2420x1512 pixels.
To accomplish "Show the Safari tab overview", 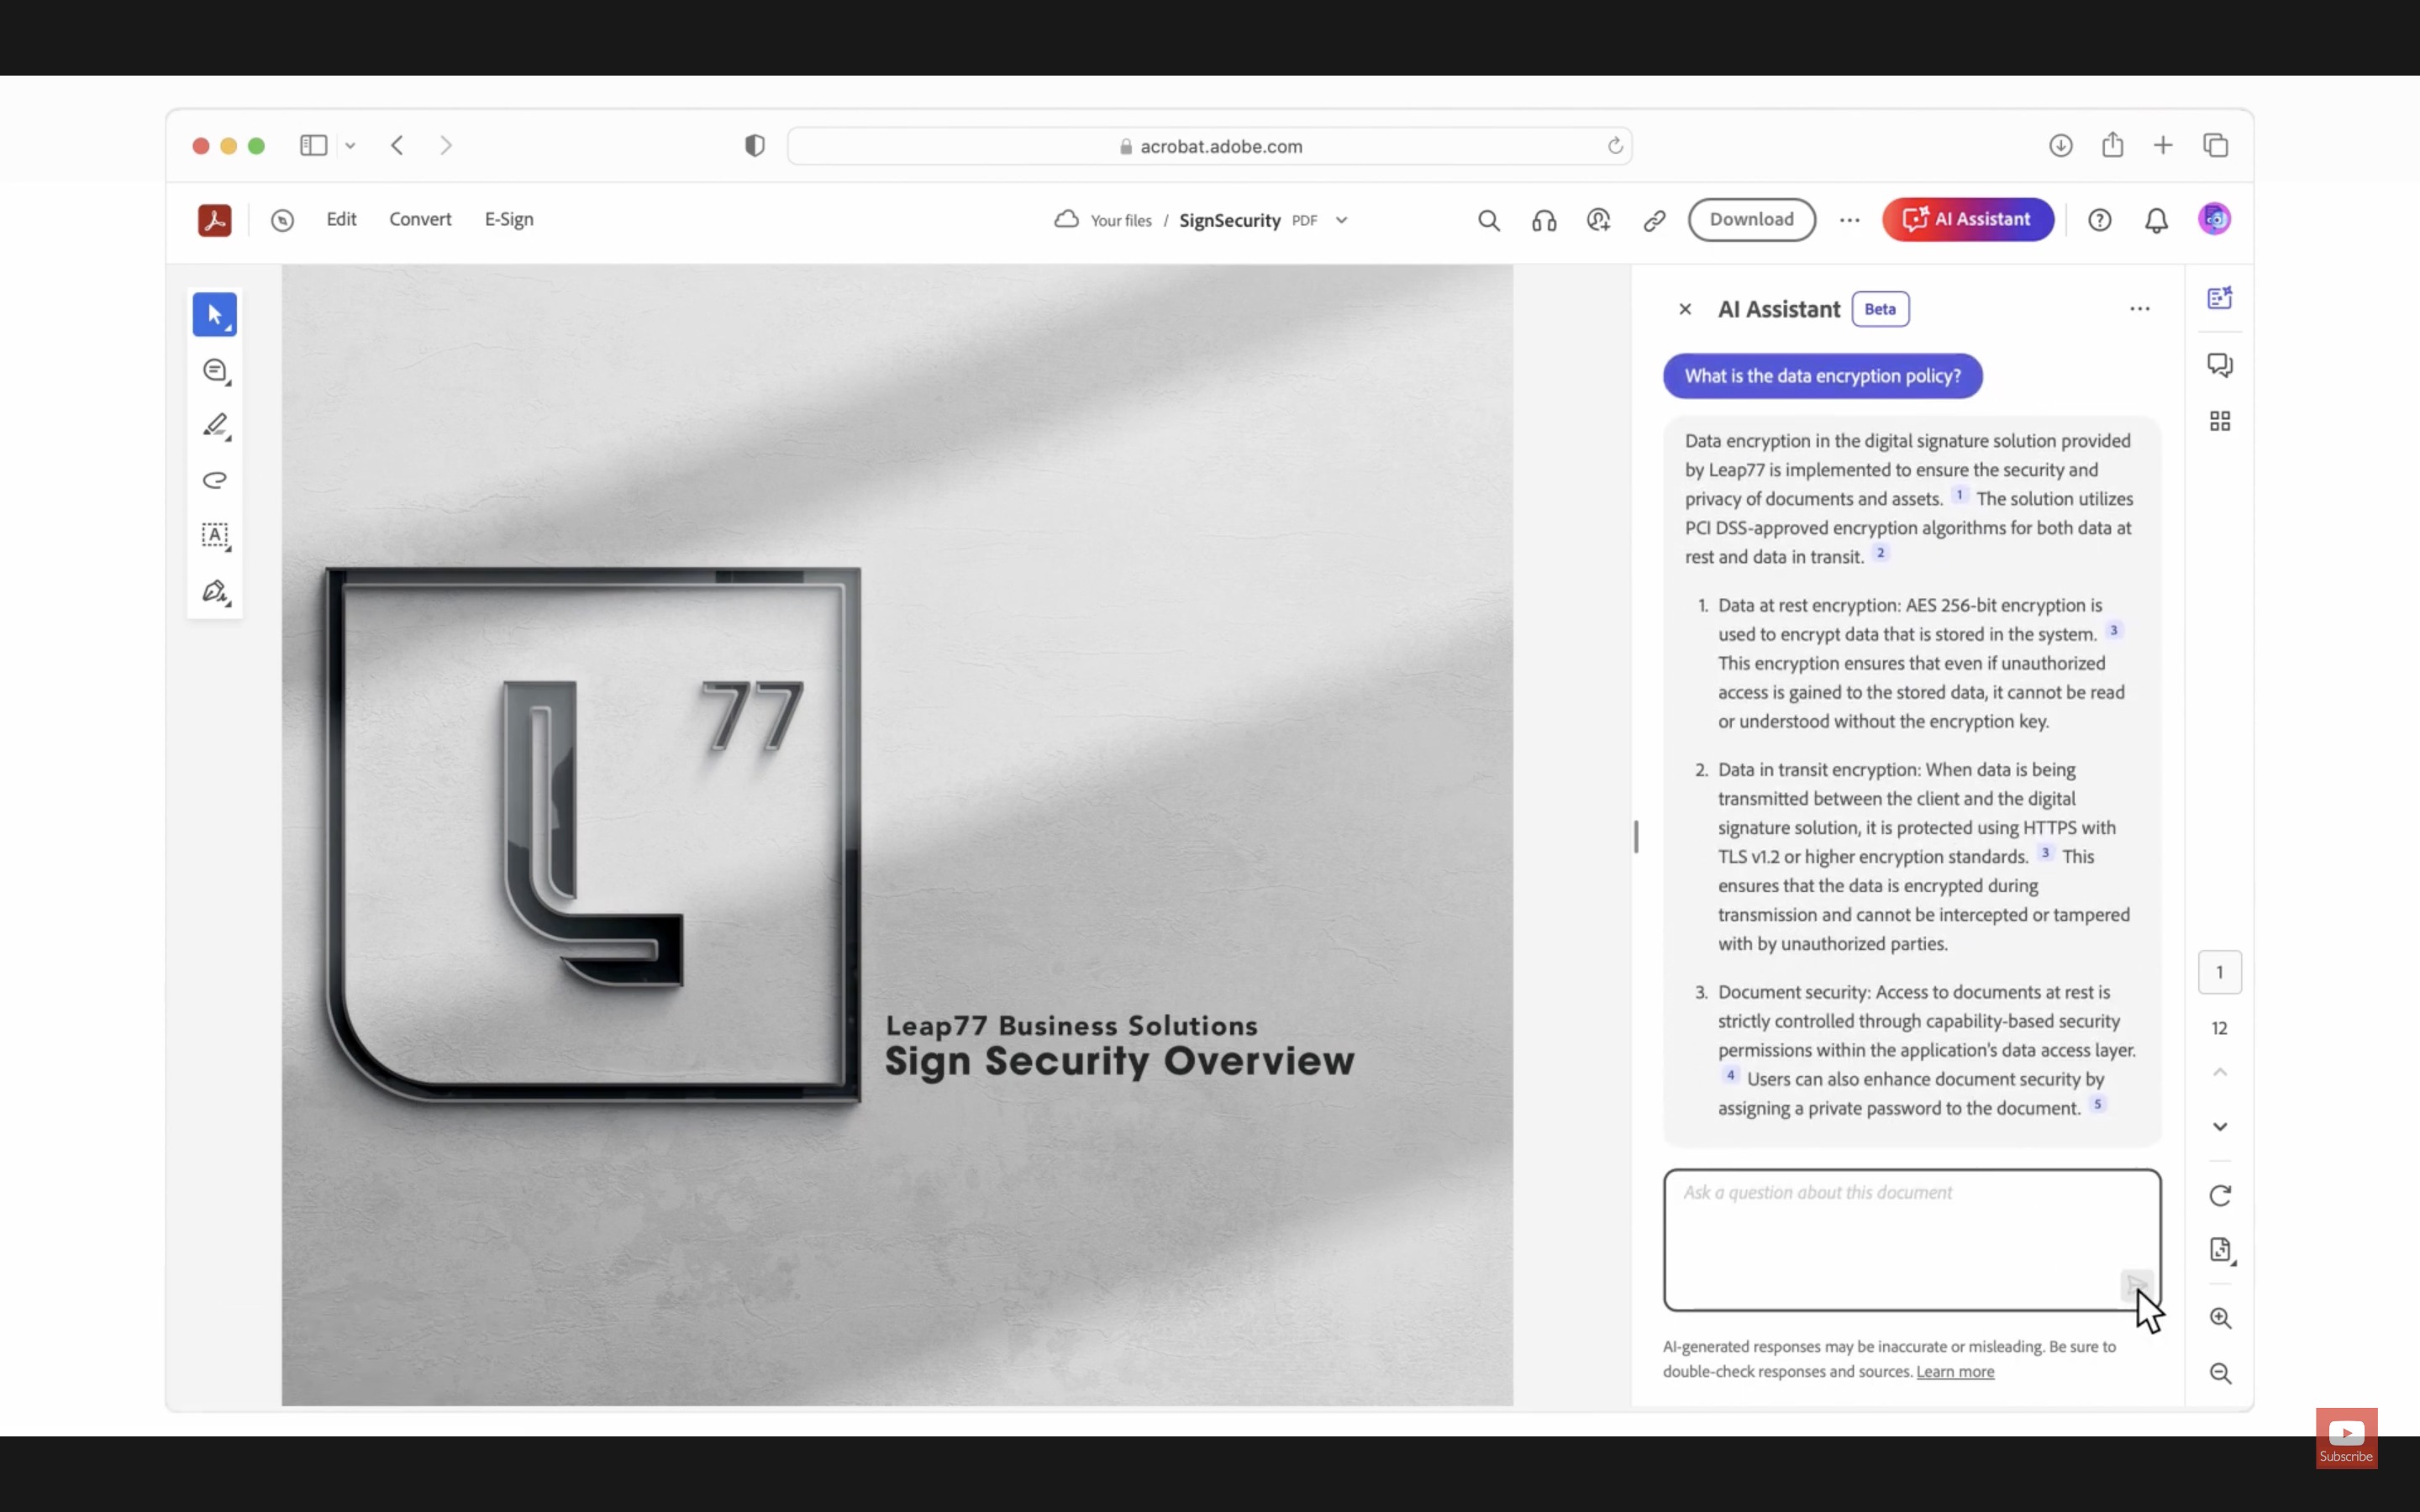I will click(x=2215, y=146).
